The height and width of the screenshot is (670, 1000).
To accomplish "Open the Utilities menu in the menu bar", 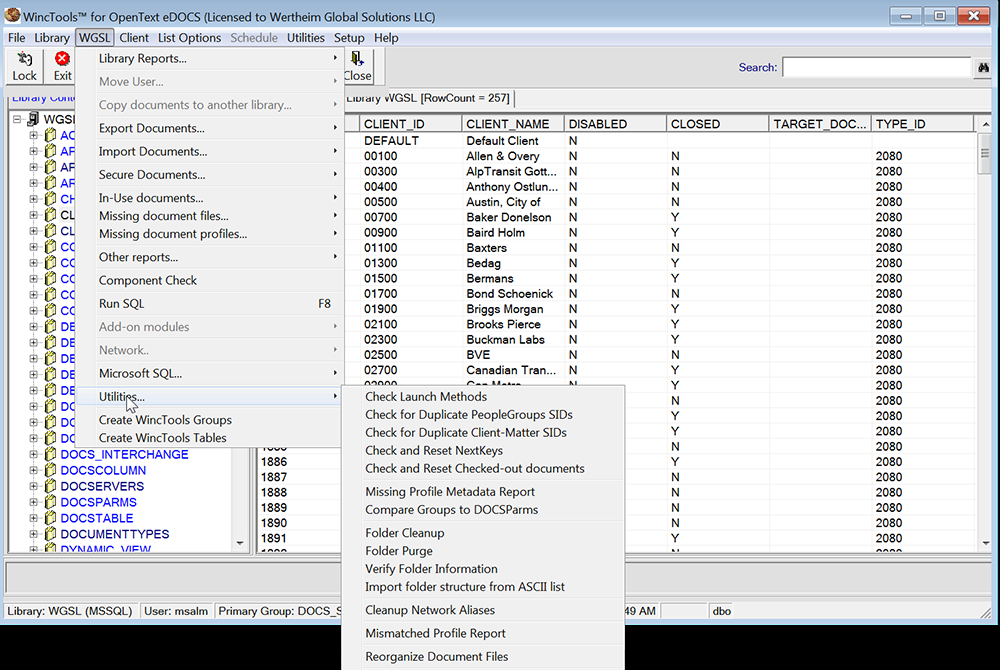I will (305, 38).
